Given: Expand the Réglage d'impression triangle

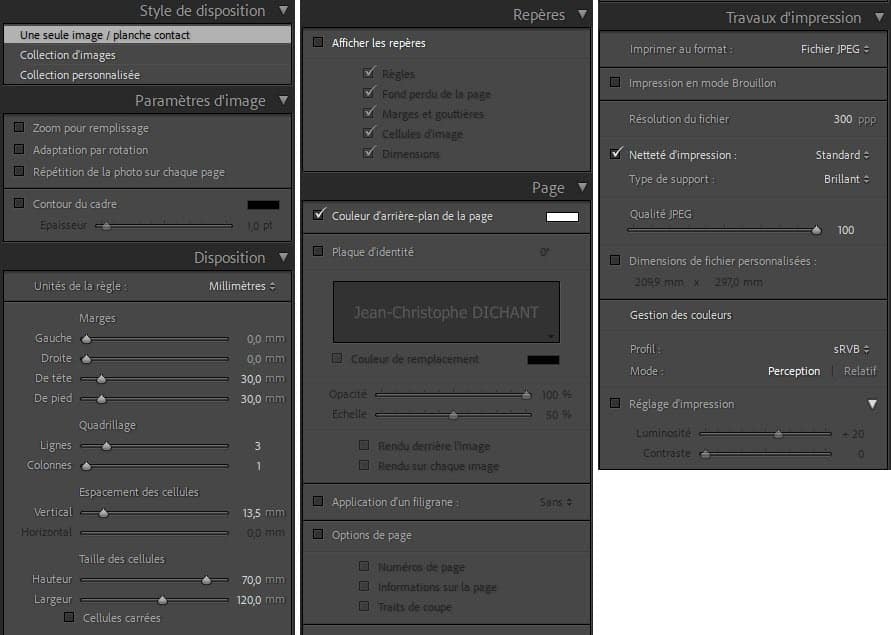Looking at the screenshot, I should (872, 404).
